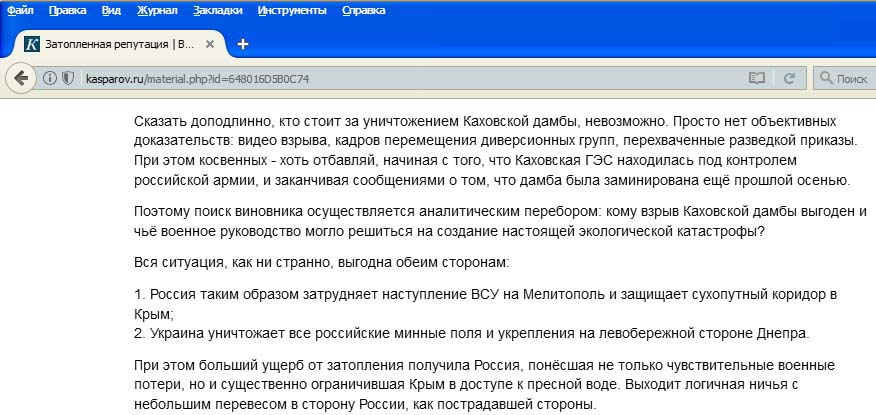Open the Журнал menu
The height and width of the screenshot is (415, 876).
[158, 10]
